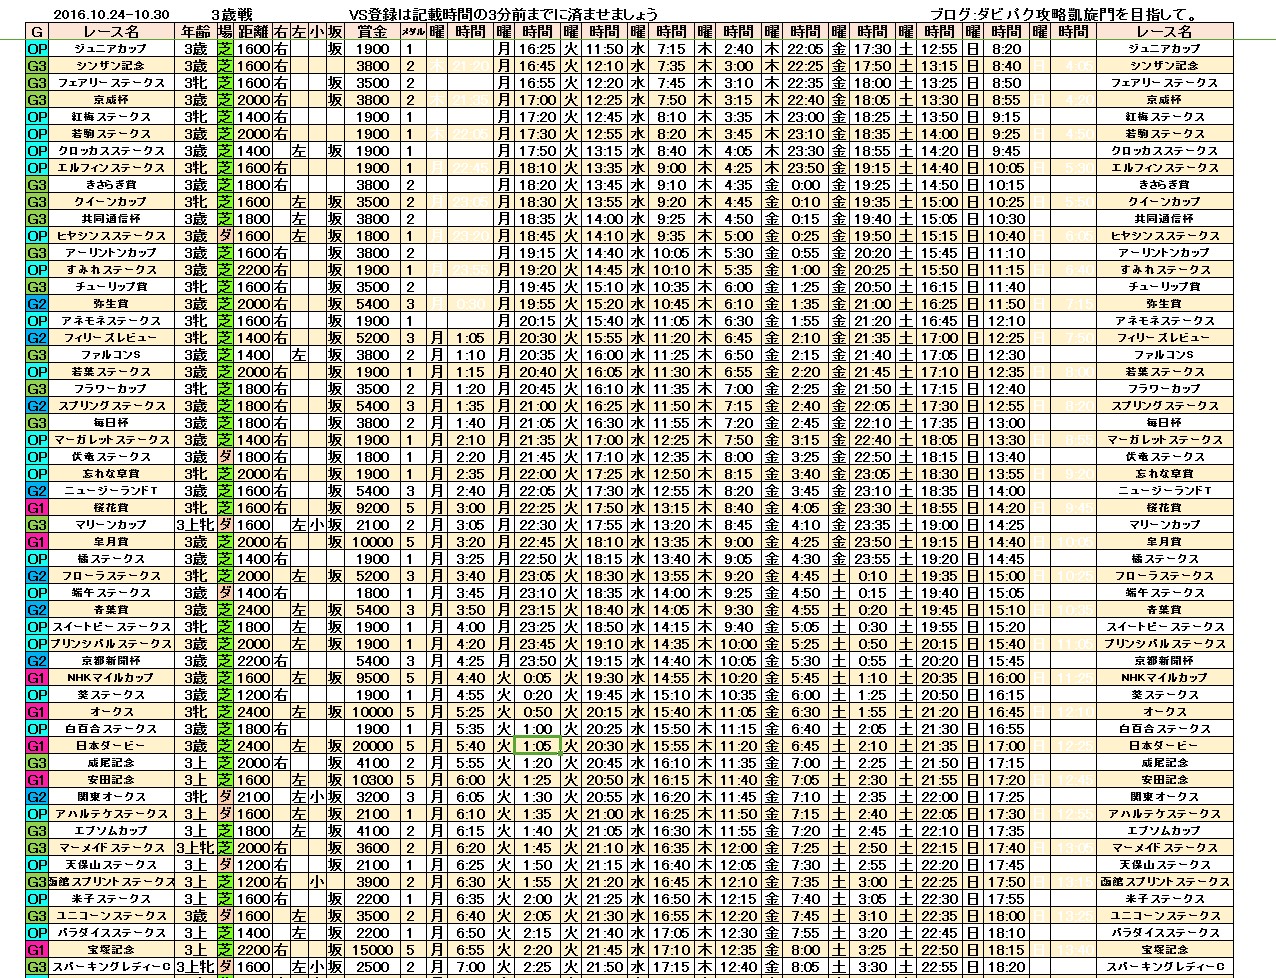Click the 10300 prize cell for 安田記念
The width and height of the screenshot is (1276, 978).
pyautogui.click(x=372, y=780)
